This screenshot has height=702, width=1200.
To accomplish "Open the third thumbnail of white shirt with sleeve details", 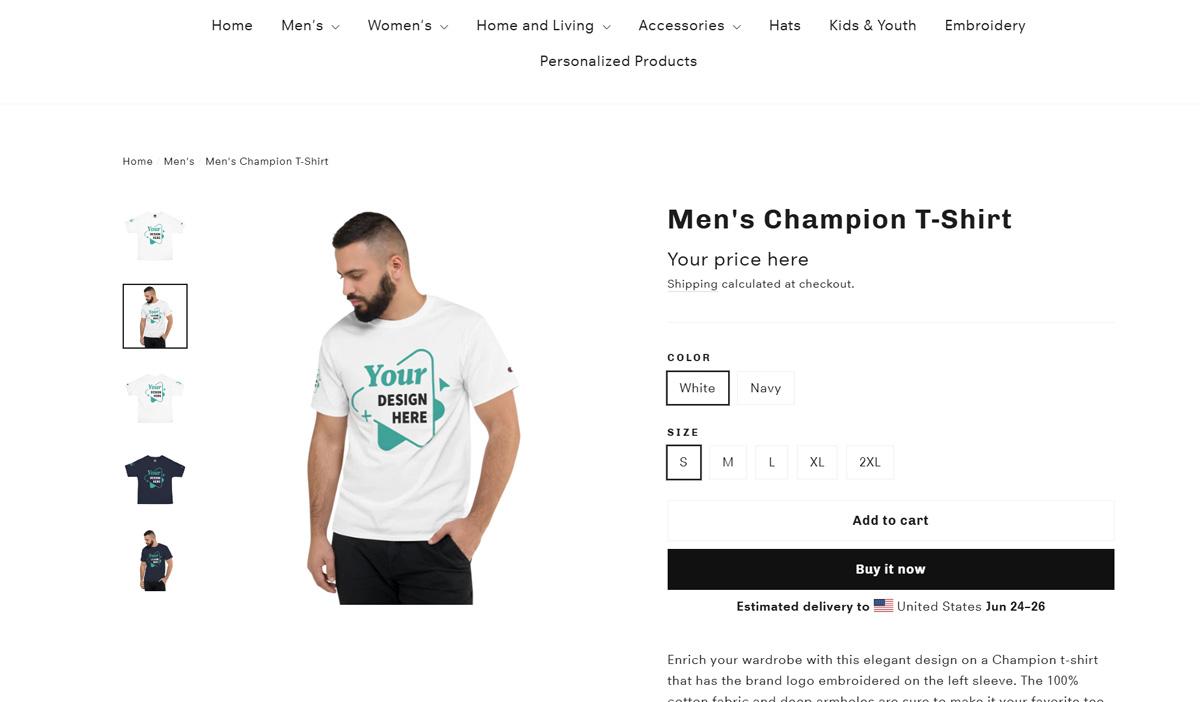I will [x=155, y=397].
